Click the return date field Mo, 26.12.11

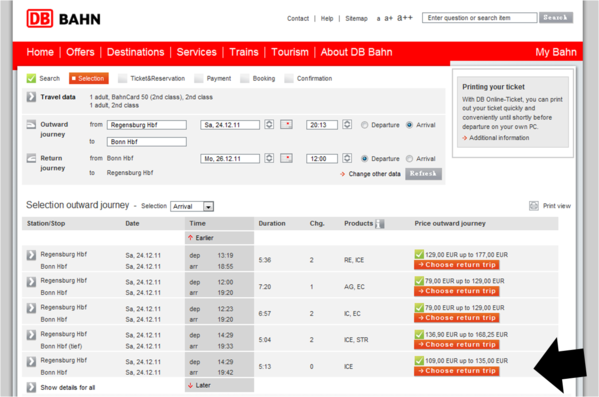tap(230, 159)
